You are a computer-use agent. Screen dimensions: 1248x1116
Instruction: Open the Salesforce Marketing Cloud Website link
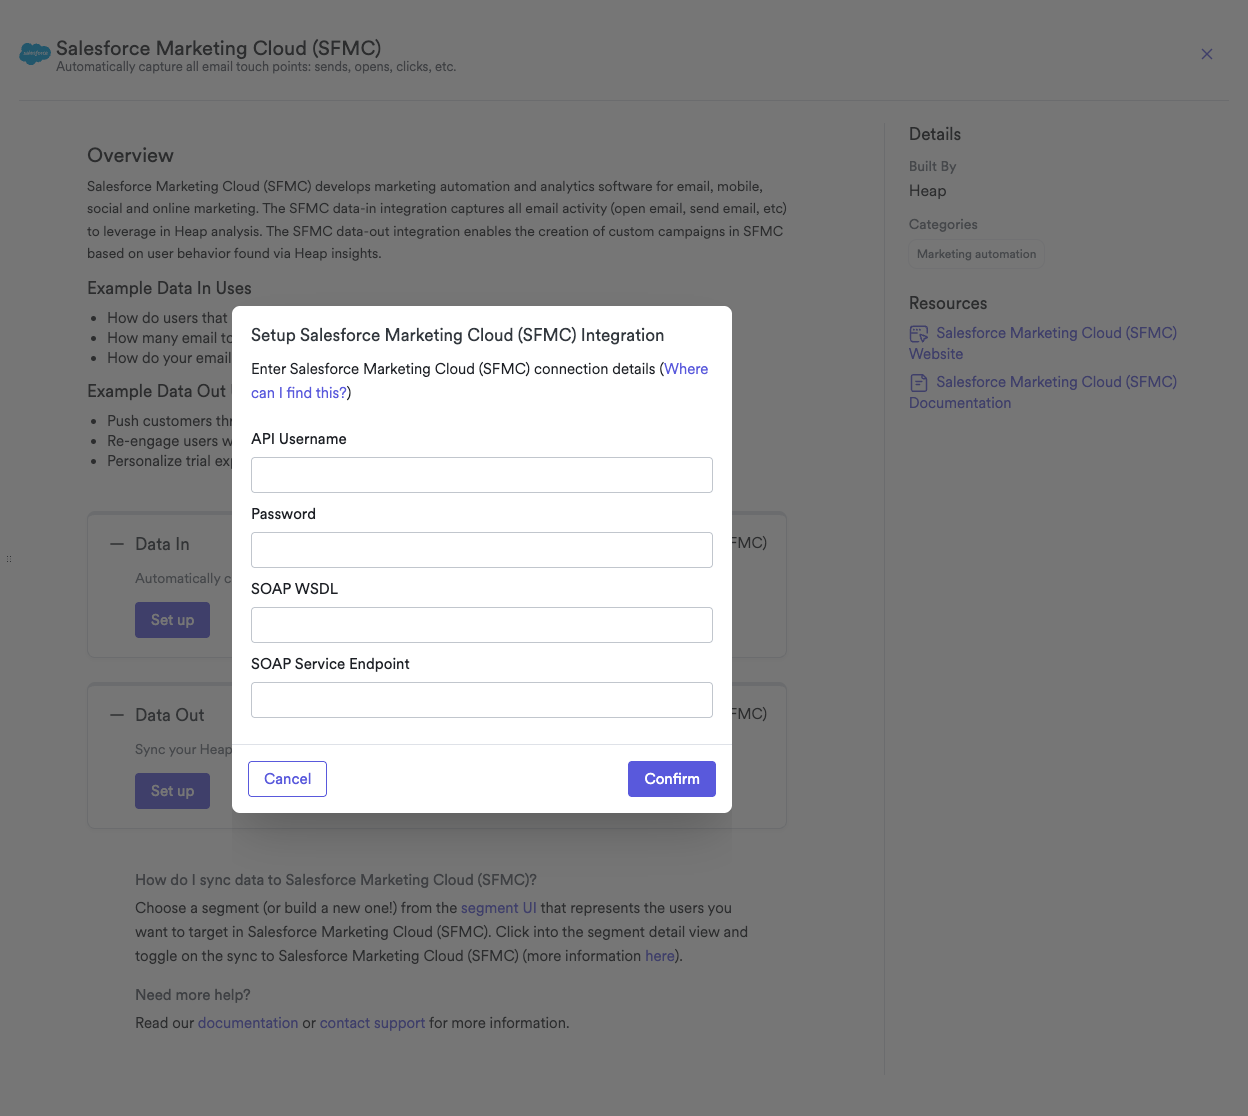pyautogui.click(x=1055, y=333)
